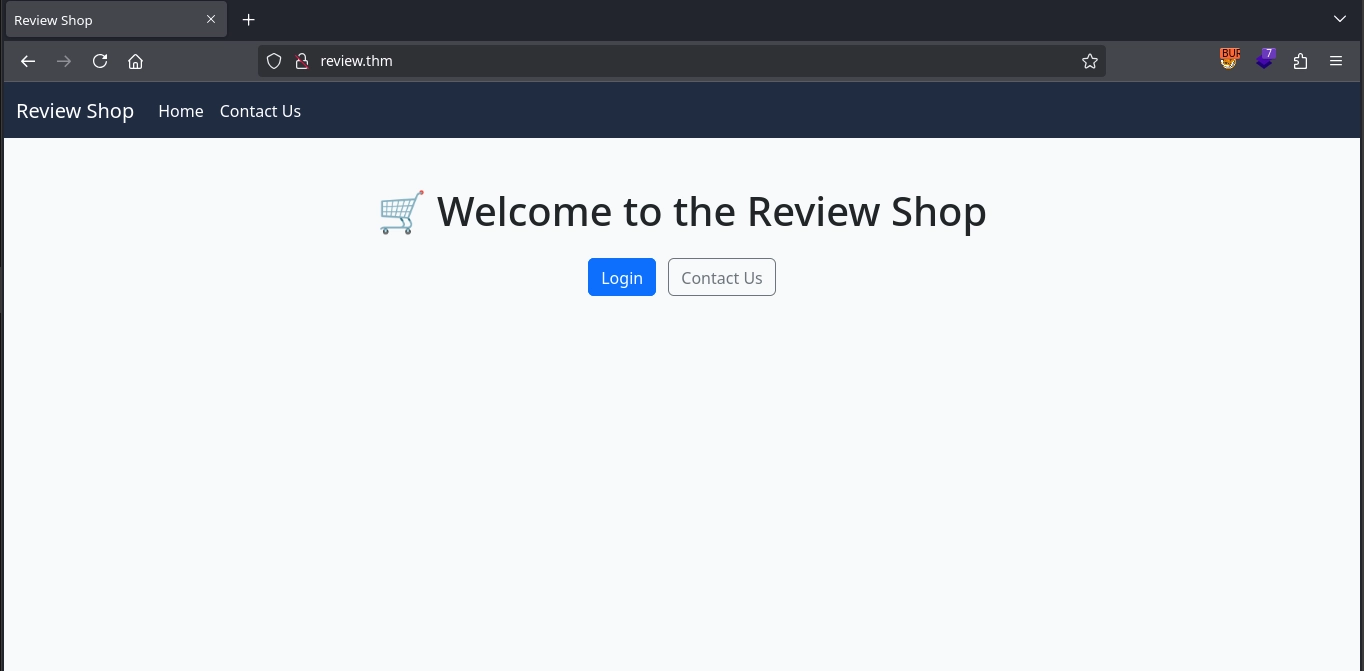Open the Burp extension icon
This screenshot has height=671, width=1364.
coord(1229,60)
